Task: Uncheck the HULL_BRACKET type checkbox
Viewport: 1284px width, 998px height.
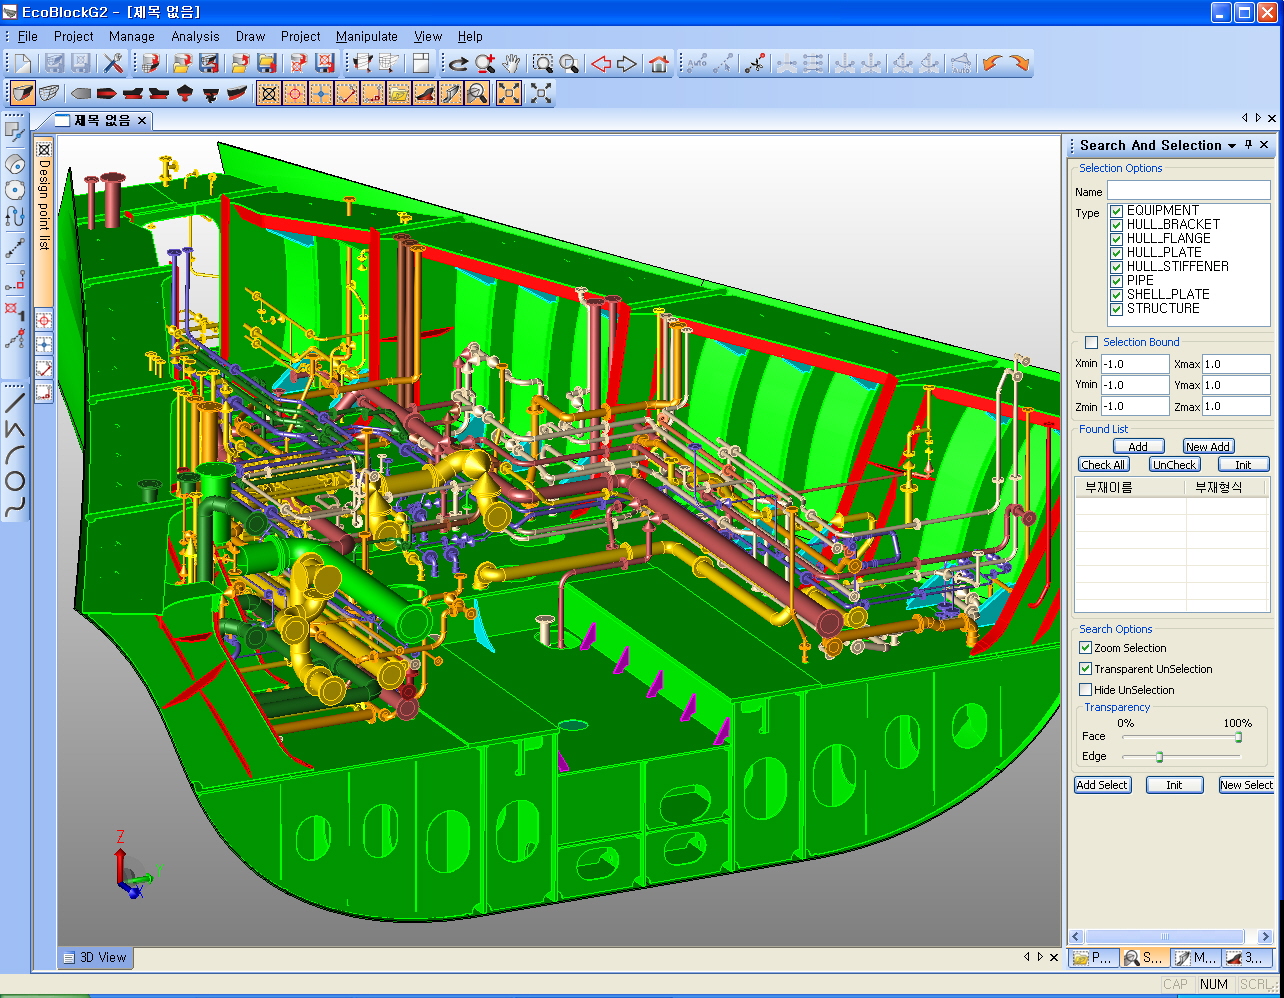Action: click(x=1116, y=225)
